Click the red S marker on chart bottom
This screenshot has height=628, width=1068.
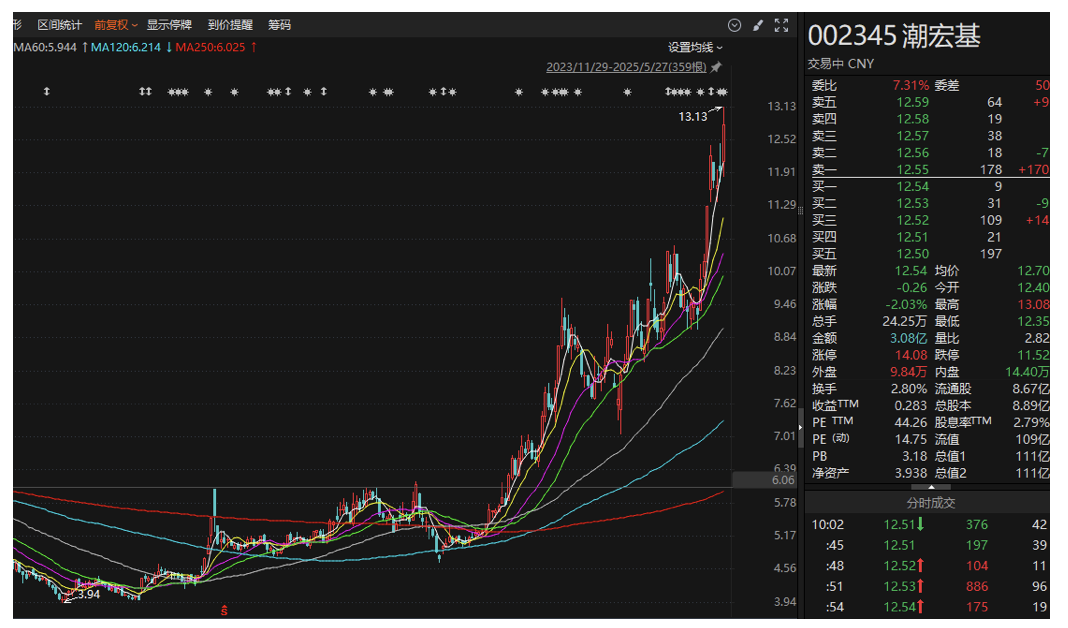point(224,610)
